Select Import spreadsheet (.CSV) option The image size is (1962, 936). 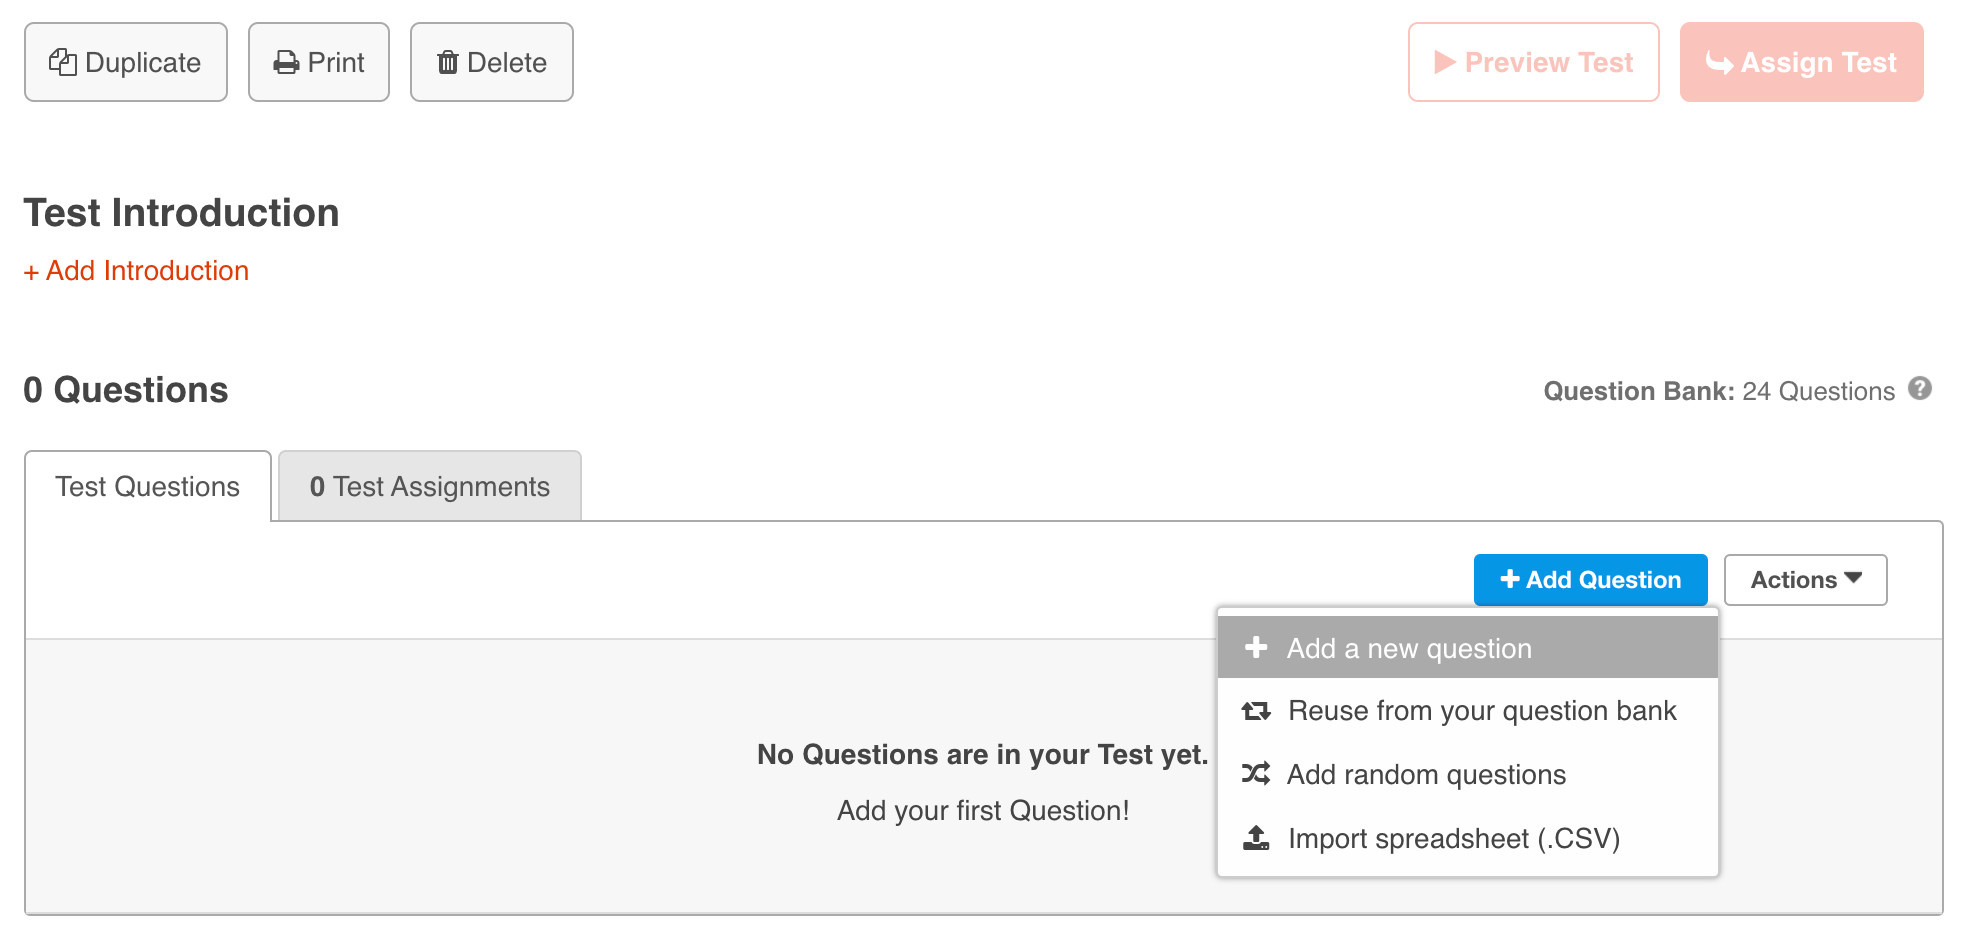pyautogui.click(x=1453, y=839)
